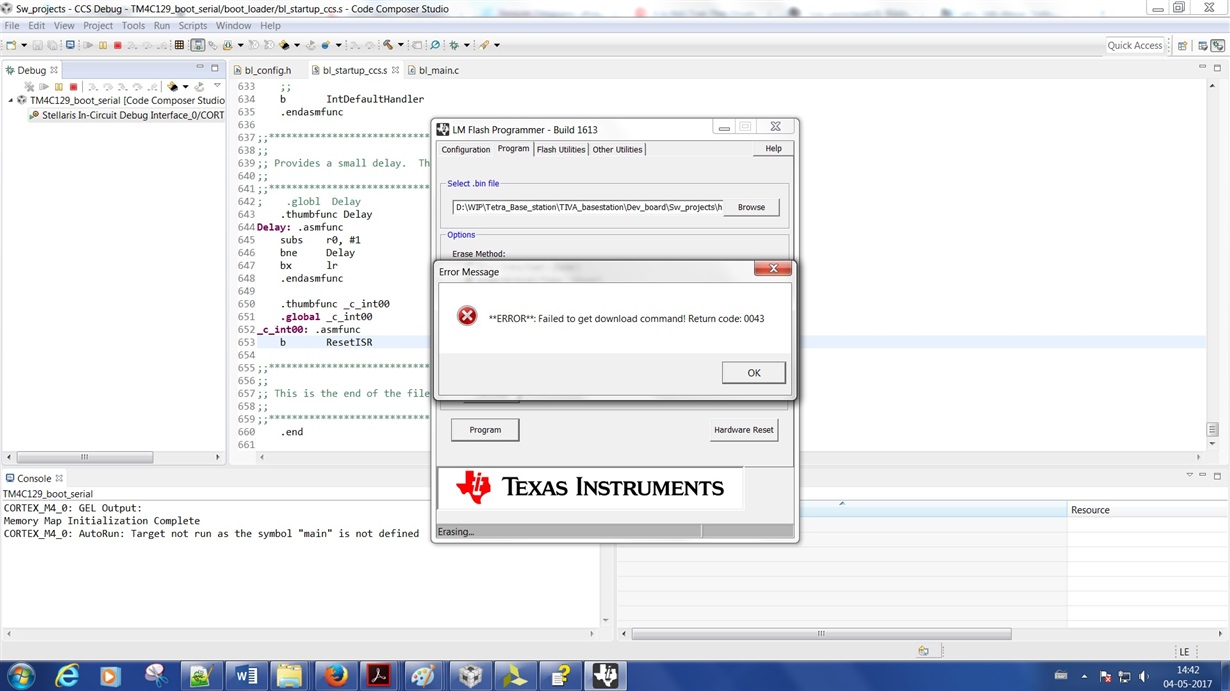Maximize the Debug view panel
Viewport: 1230px width, 691px height.
point(215,68)
